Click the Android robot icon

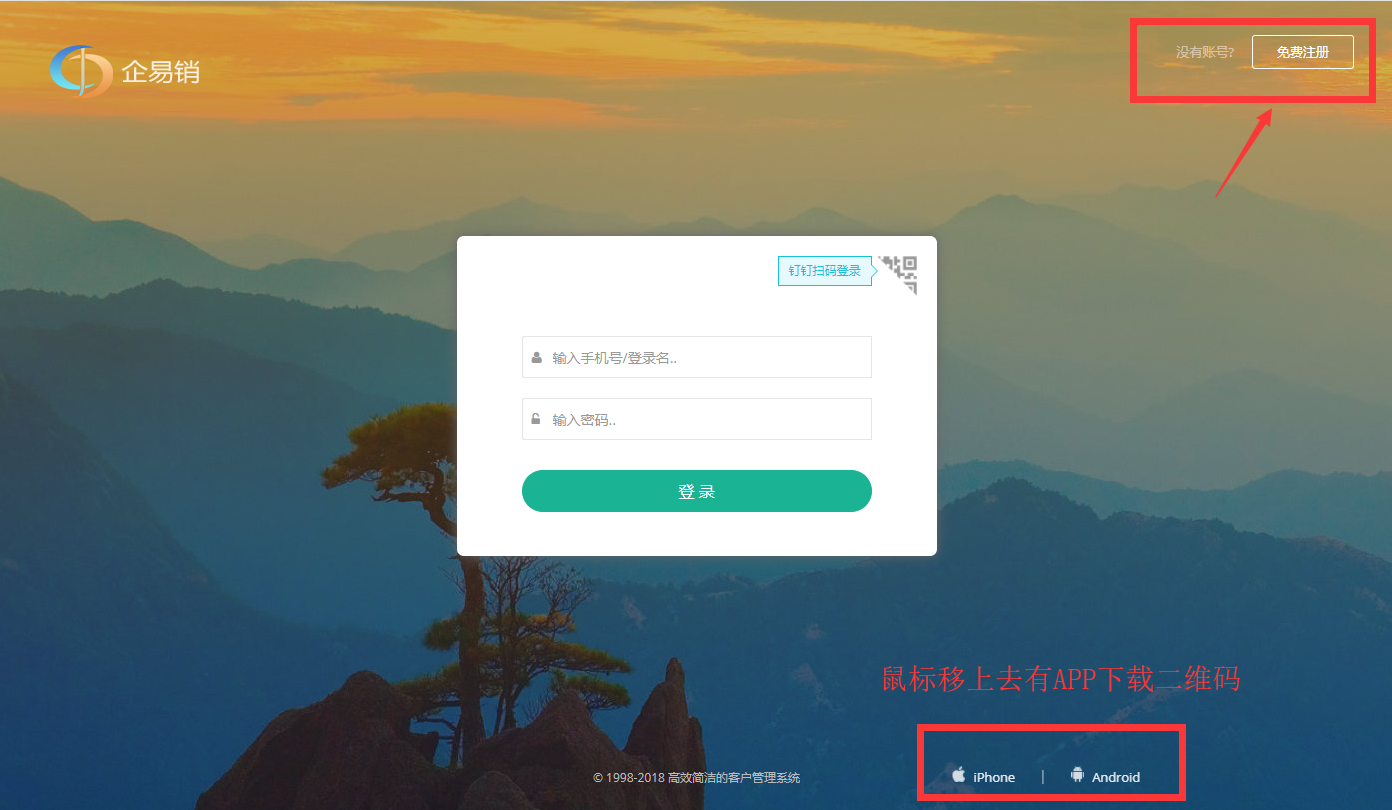[1077, 775]
